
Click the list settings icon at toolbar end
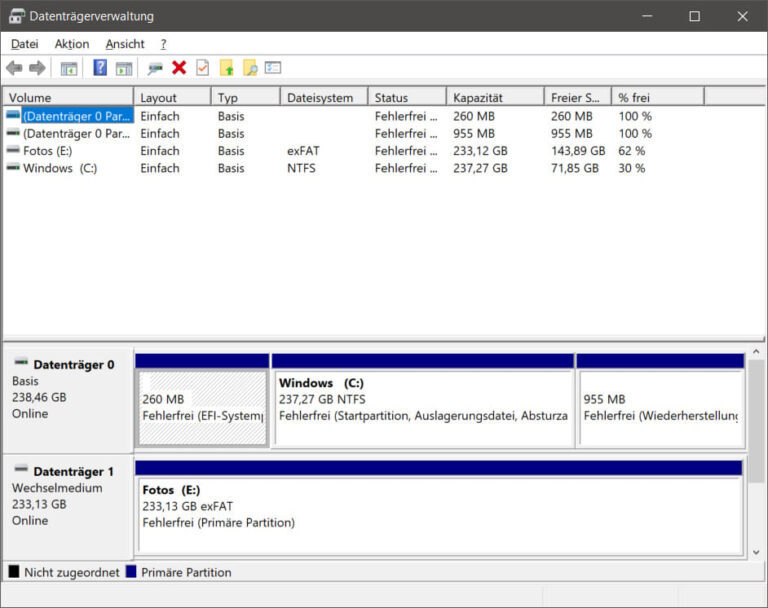pos(273,68)
